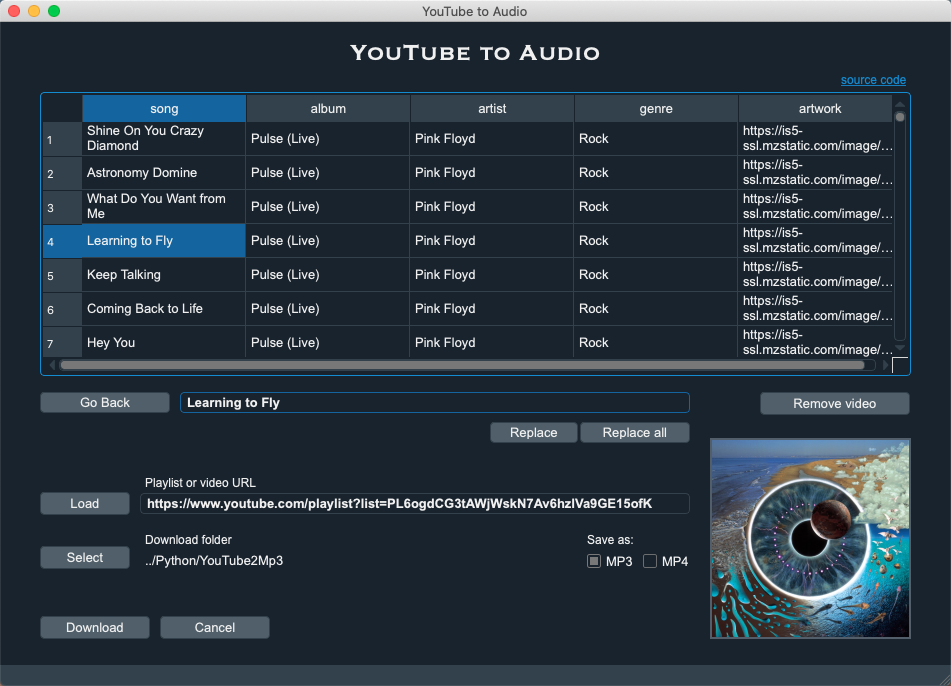Select the album column header
Screen dimensions: 951x686
pos(328,109)
